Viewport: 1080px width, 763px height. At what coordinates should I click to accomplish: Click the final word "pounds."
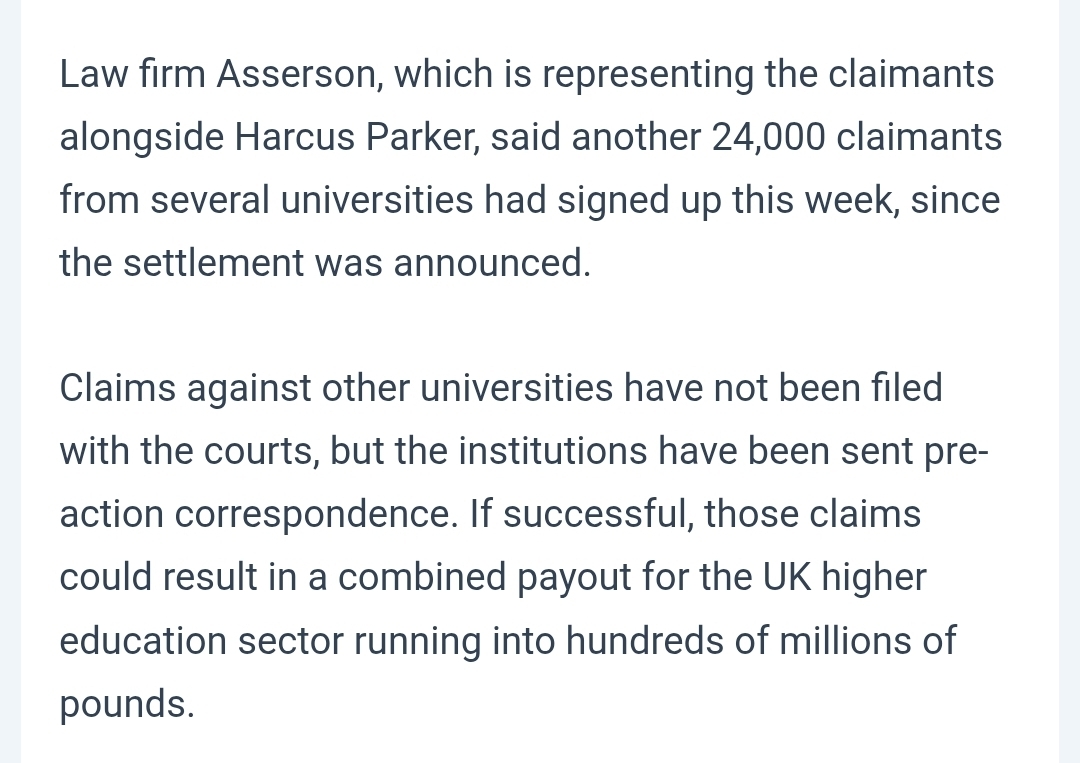click(x=127, y=703)
